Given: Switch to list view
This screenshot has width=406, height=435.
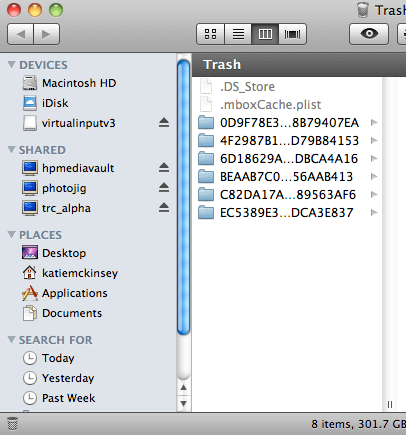Looking at the screenshot, I should pyautogui.click(x=238, y=34).
